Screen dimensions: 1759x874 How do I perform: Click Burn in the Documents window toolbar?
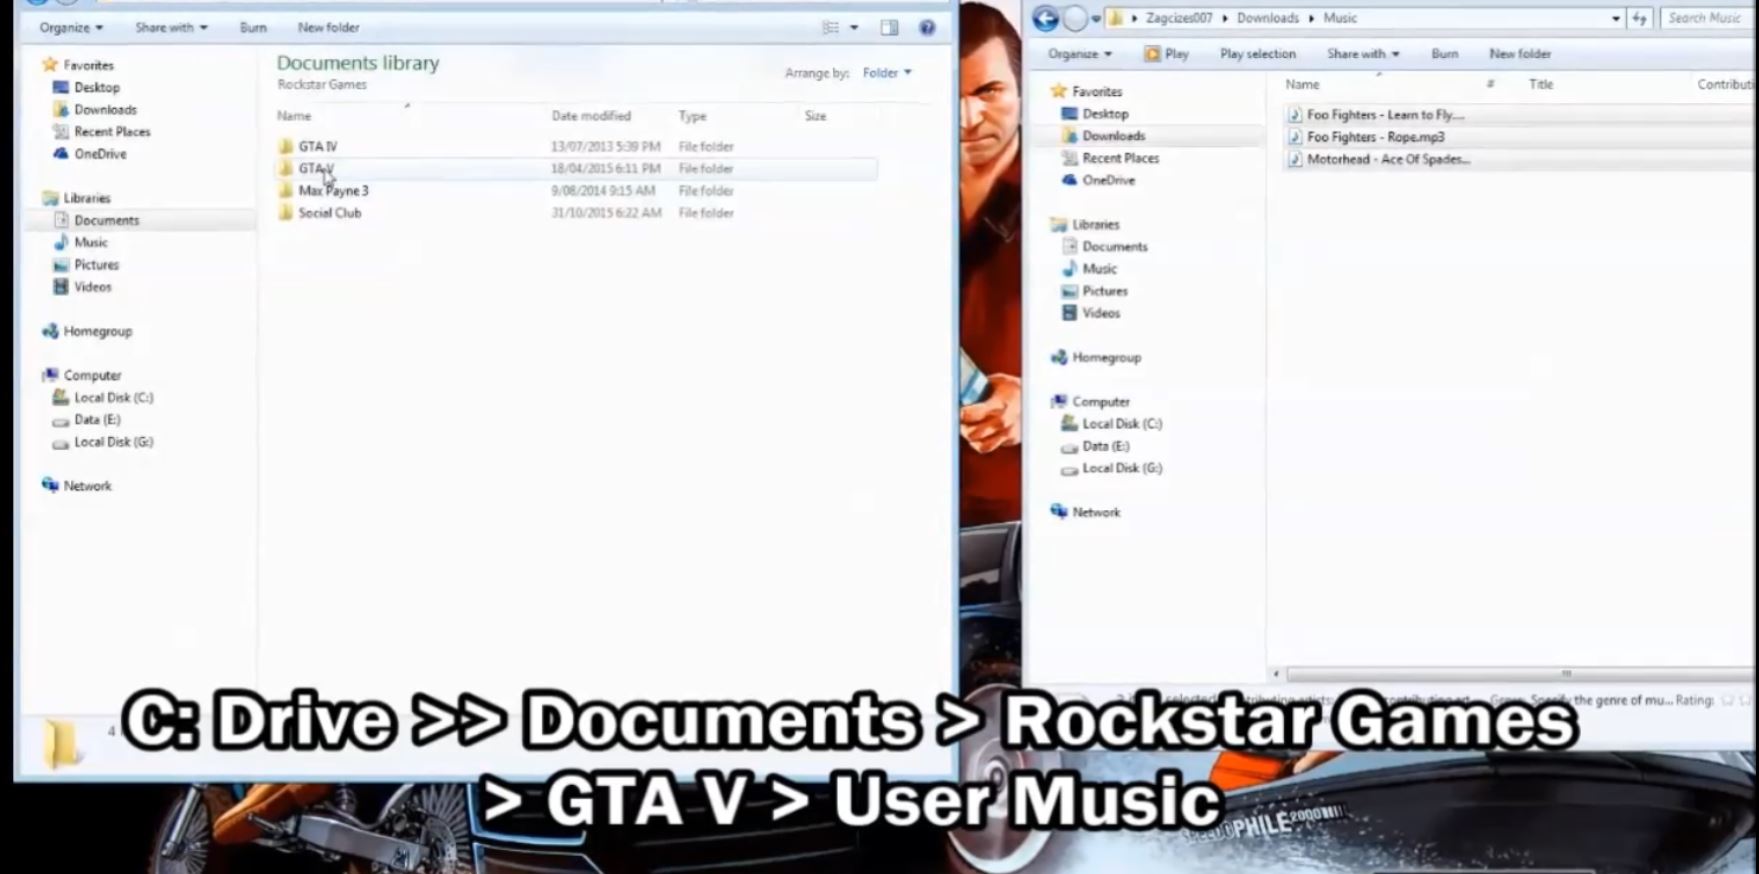click(253, 27)
